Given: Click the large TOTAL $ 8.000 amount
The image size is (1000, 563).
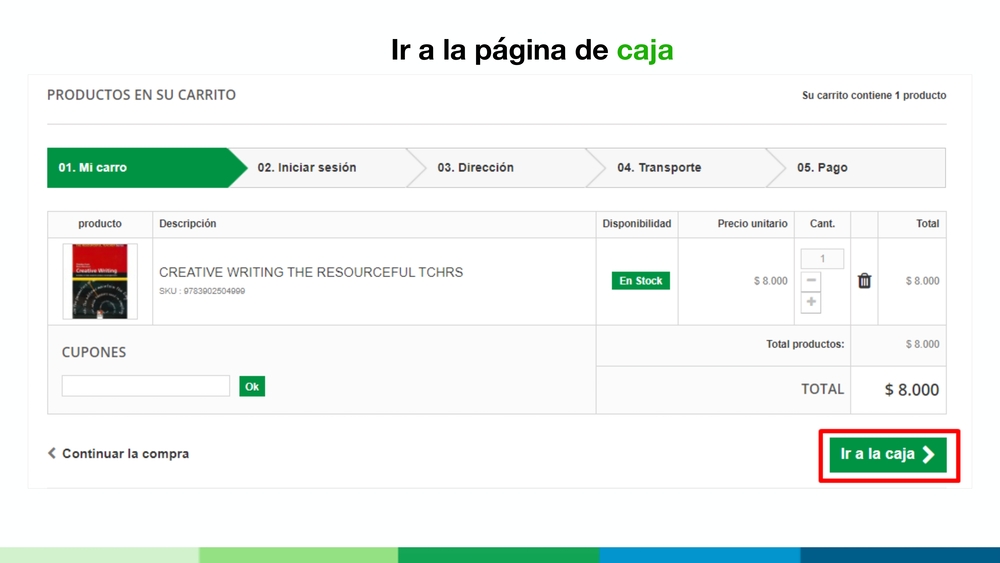Looking at the screenshot, I should coord(911,390).
